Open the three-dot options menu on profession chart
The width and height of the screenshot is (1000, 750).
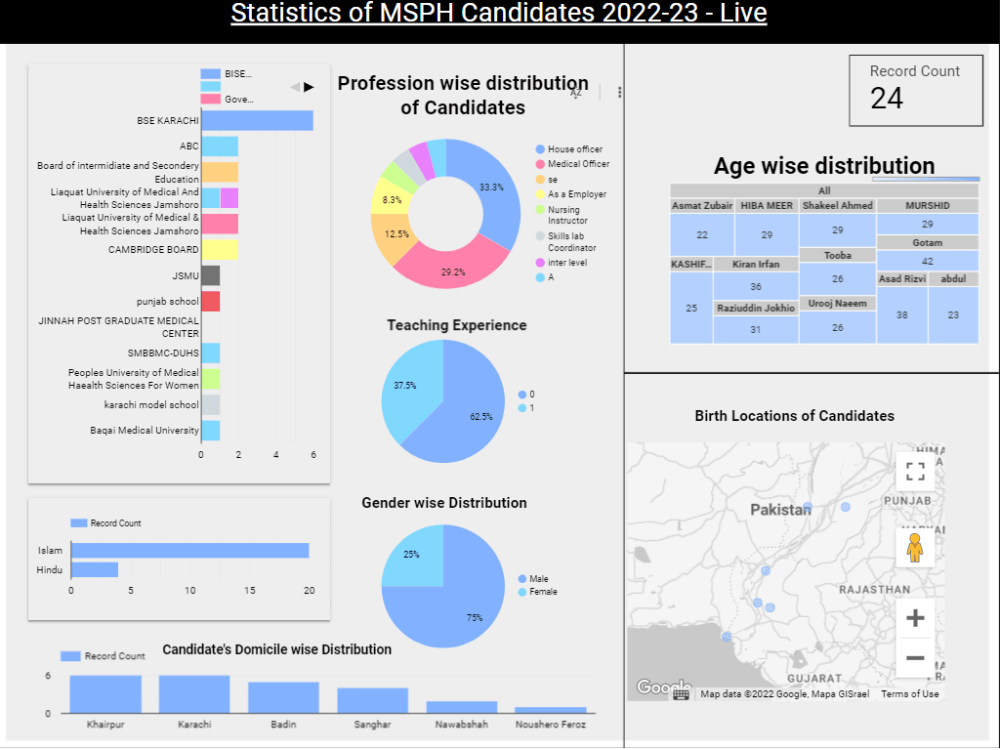618,92
